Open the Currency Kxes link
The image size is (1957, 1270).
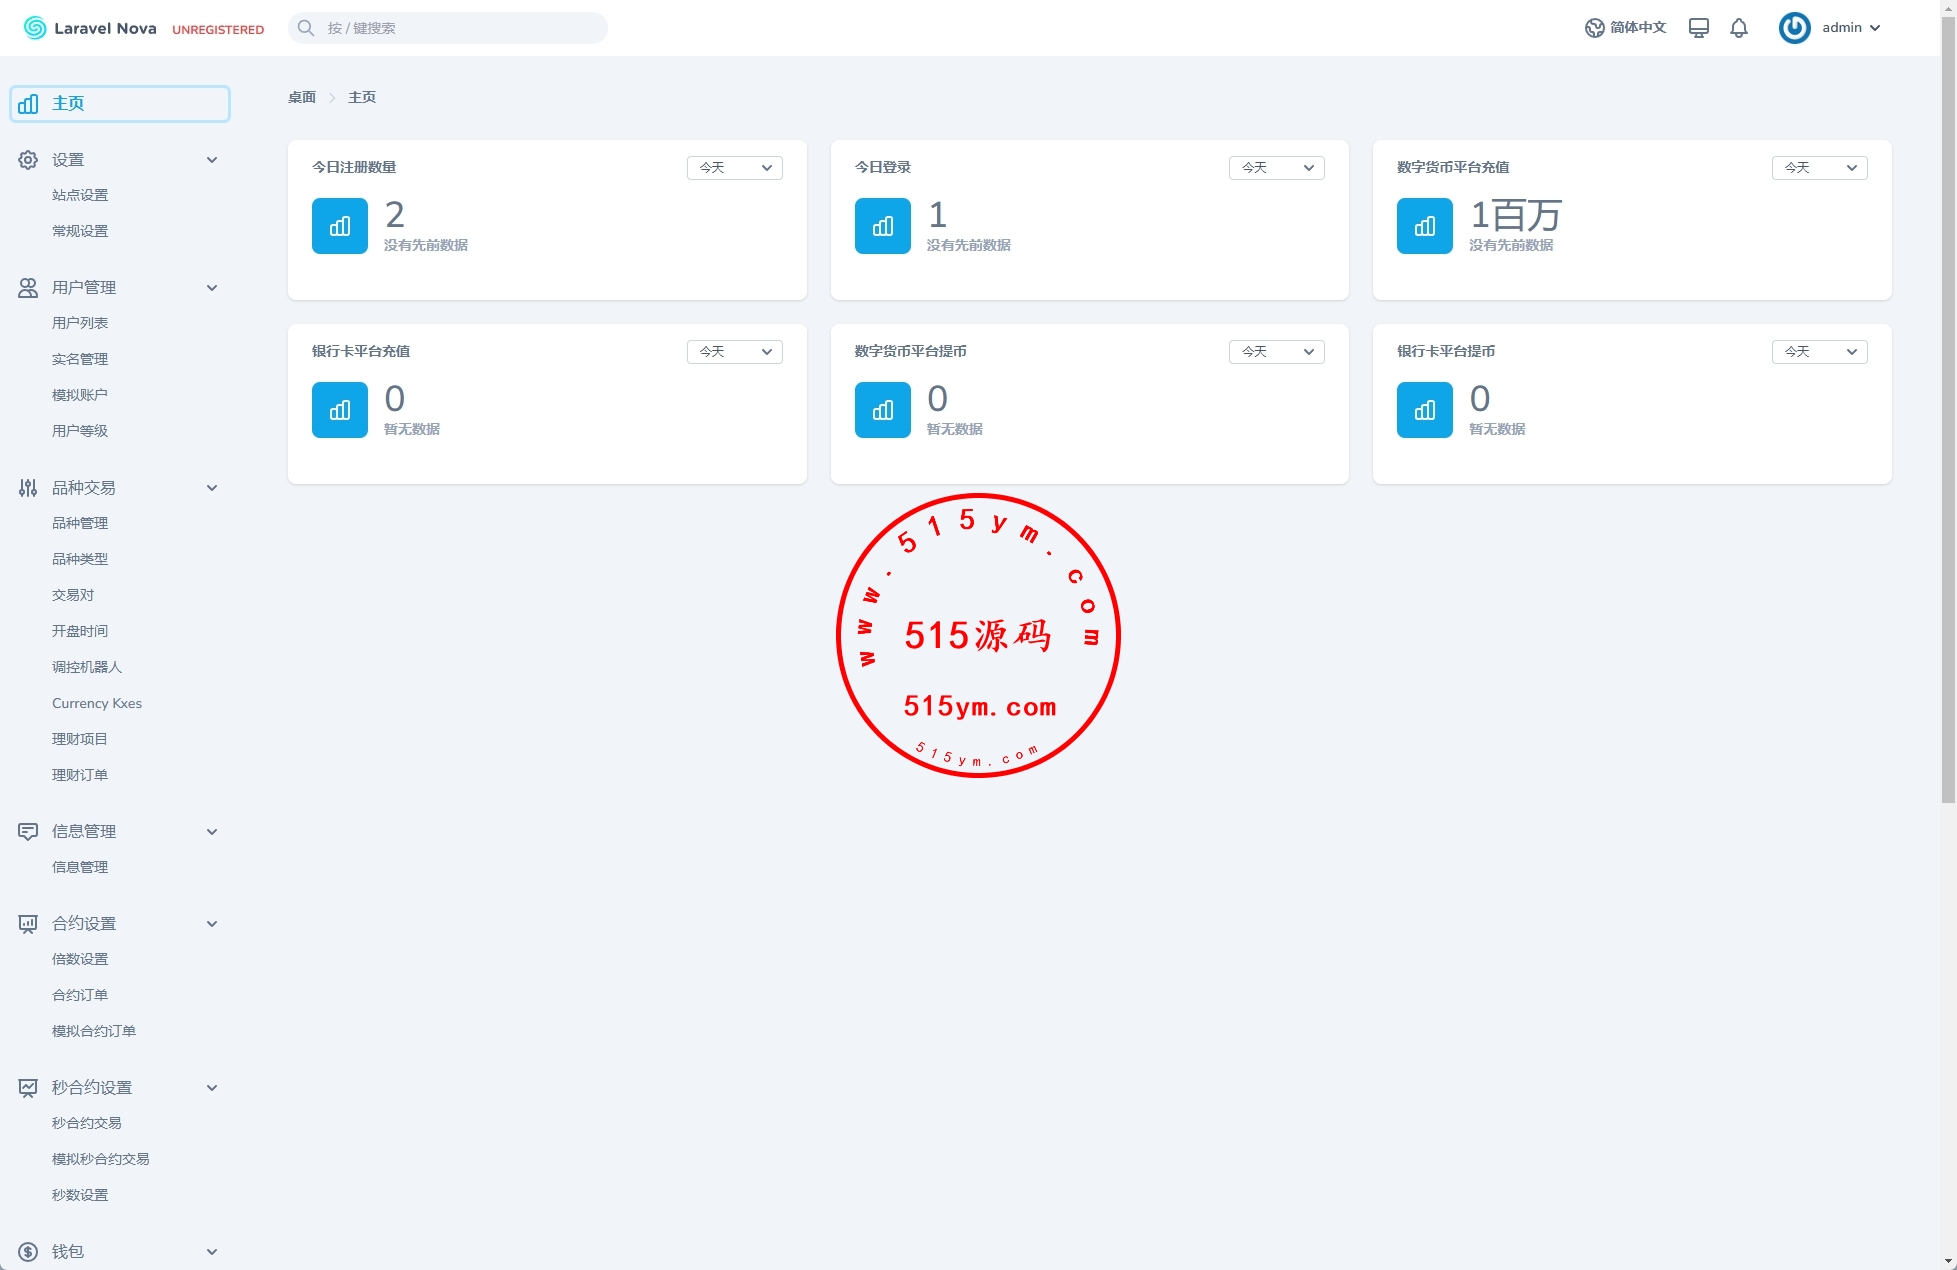[97, 703]
